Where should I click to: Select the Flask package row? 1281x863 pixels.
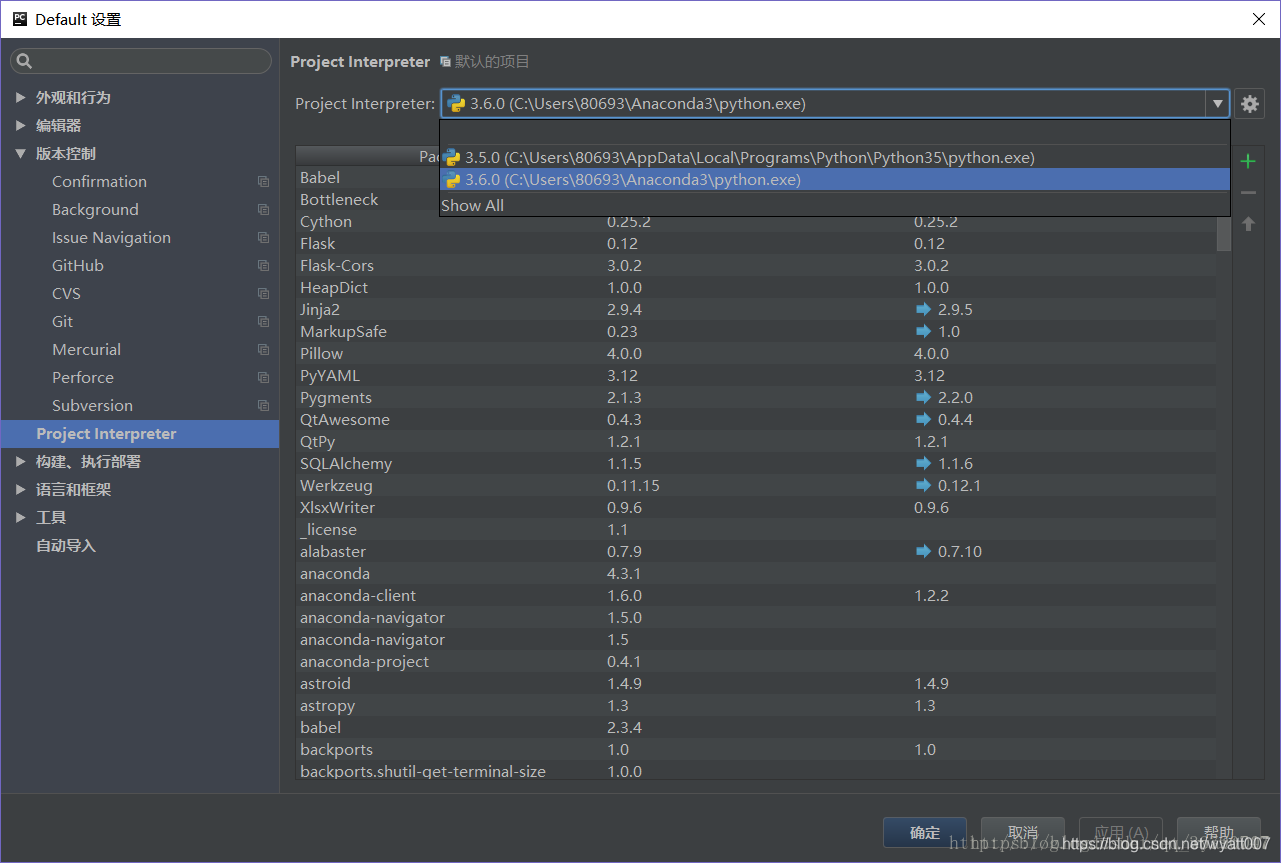pyautogui.click(x=756, y=244)
